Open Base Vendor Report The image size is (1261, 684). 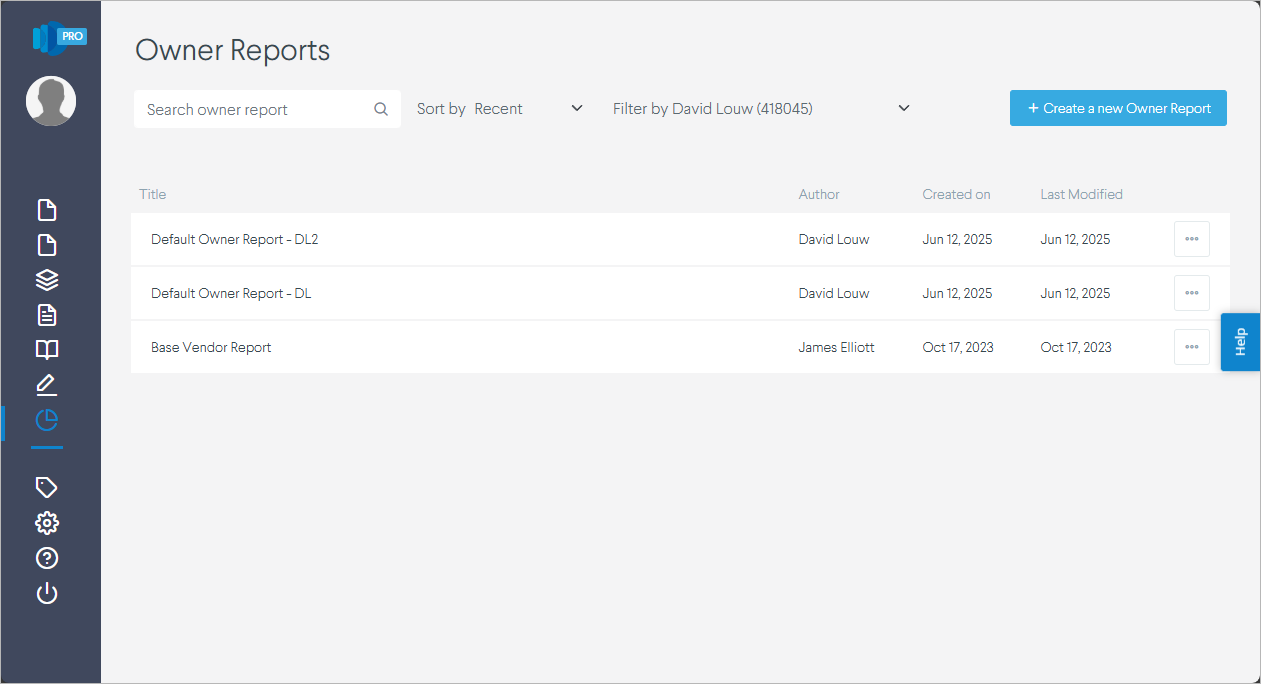coord(211,347)
